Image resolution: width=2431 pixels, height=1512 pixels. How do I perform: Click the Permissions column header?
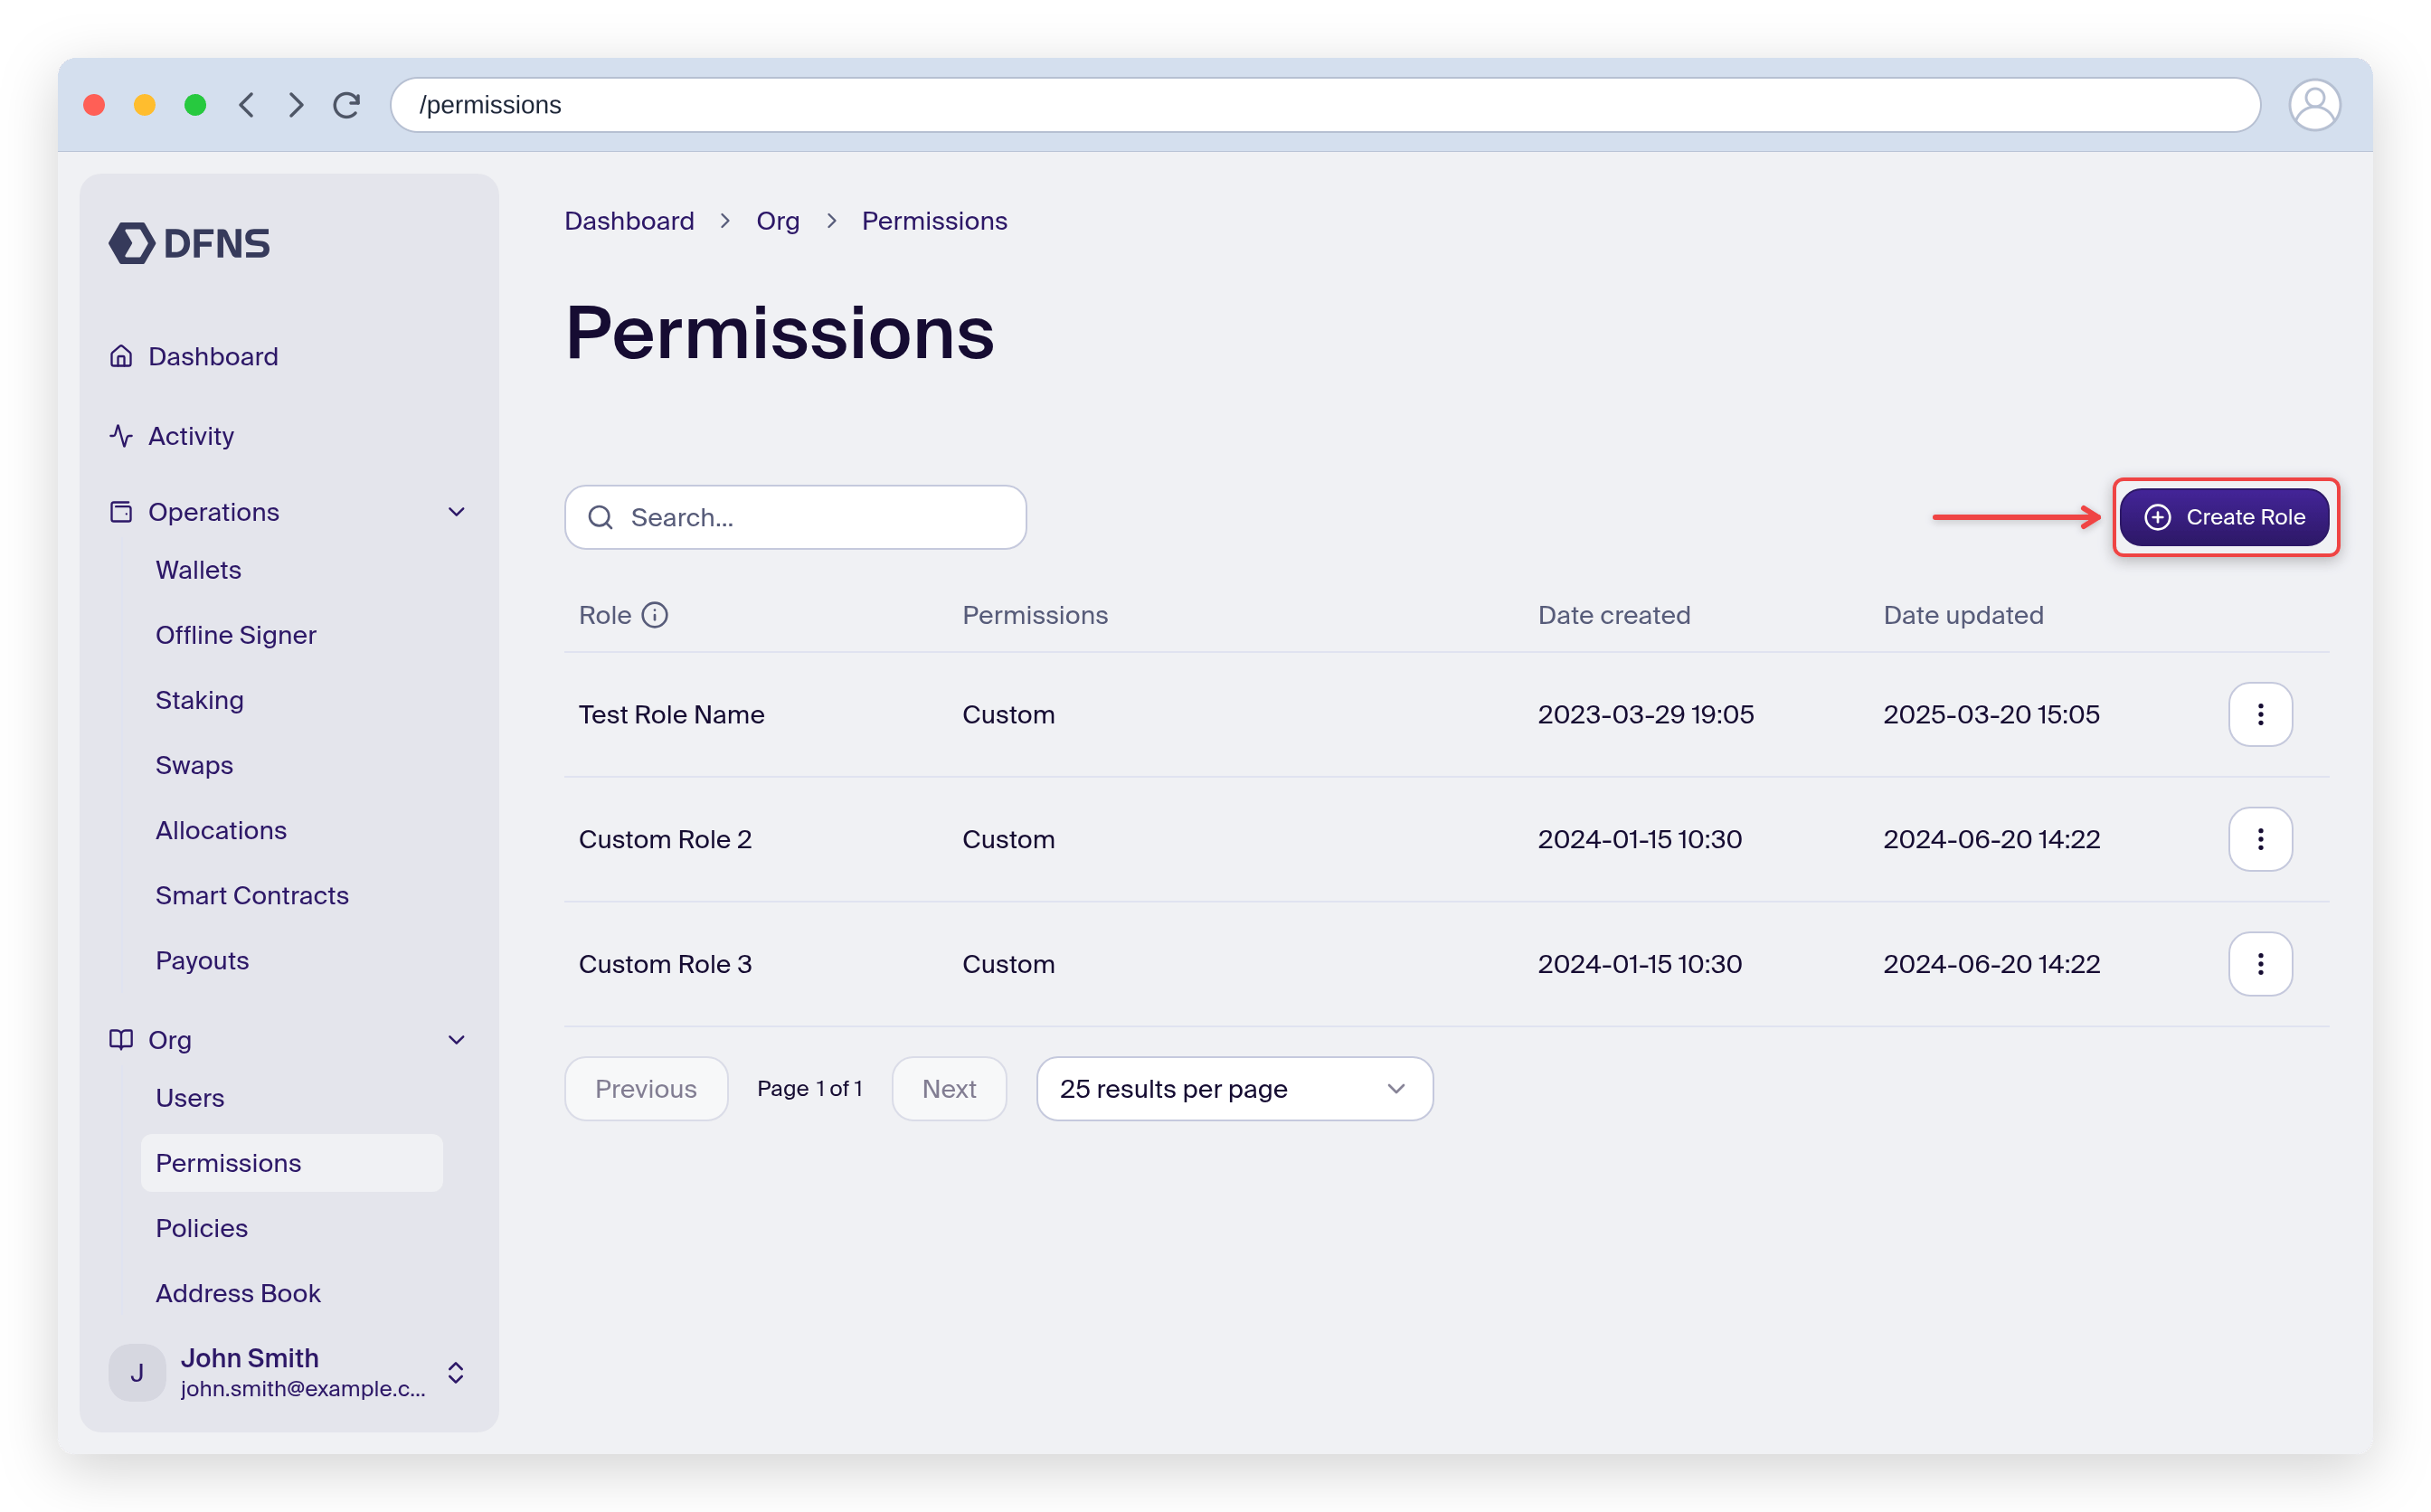tap(1035, 615)
